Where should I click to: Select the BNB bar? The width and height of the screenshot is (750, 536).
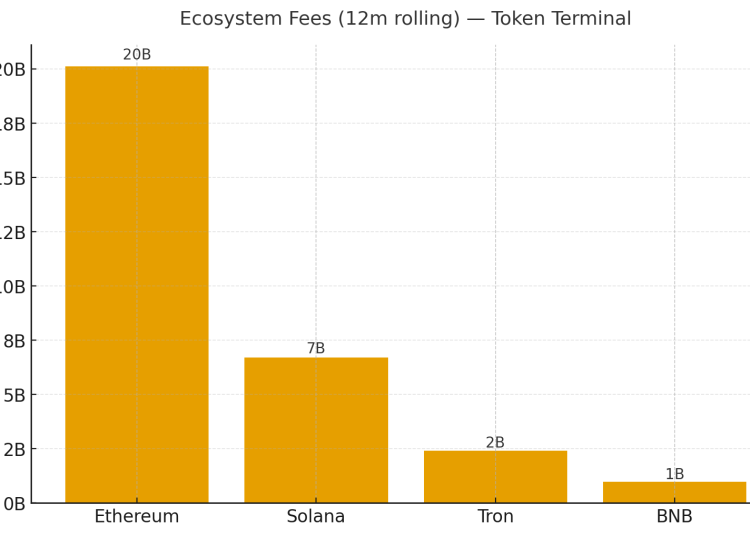click(x=674, y=492)
